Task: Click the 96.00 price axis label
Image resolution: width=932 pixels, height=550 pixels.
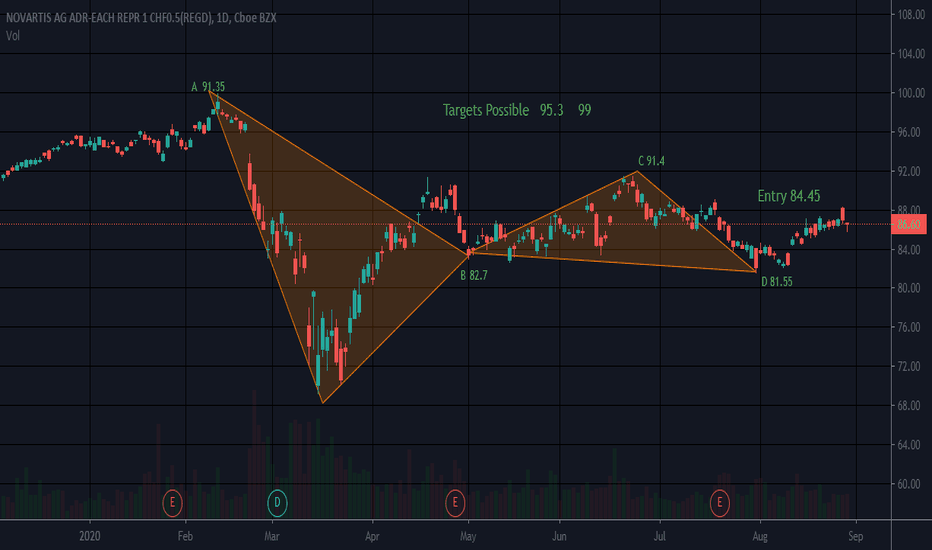Action: [911, 133]
